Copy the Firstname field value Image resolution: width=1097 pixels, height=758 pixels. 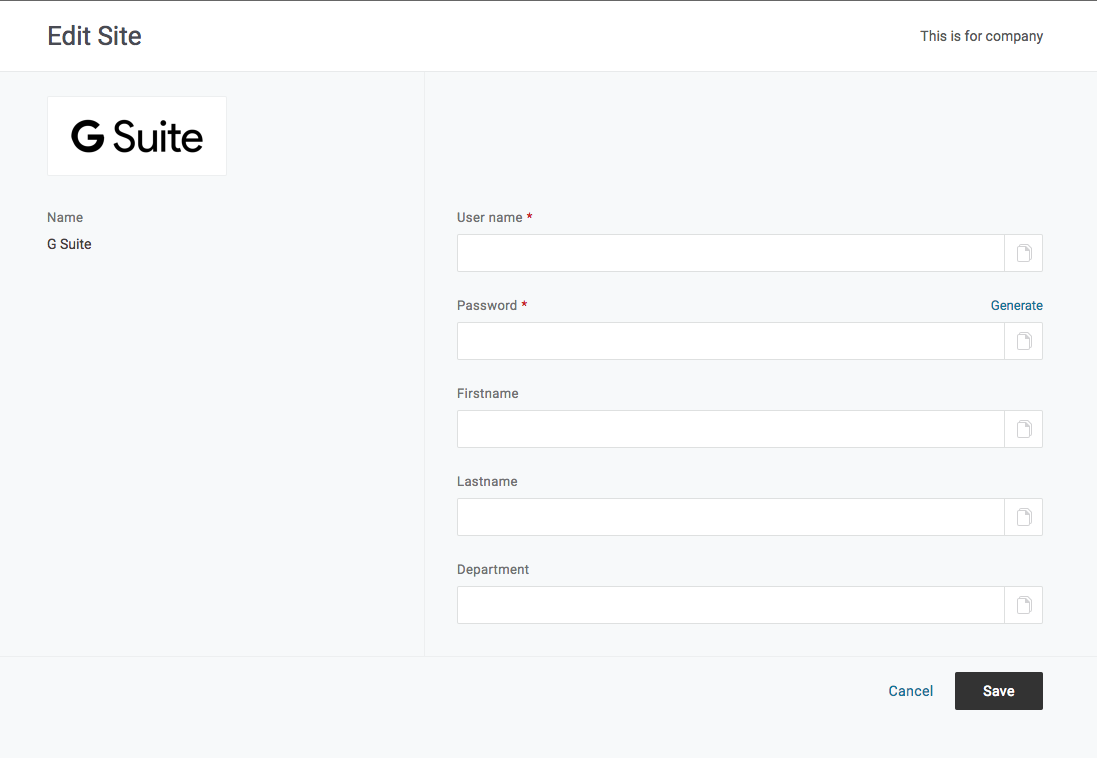pyautogui.click(x=1024, y=429)
